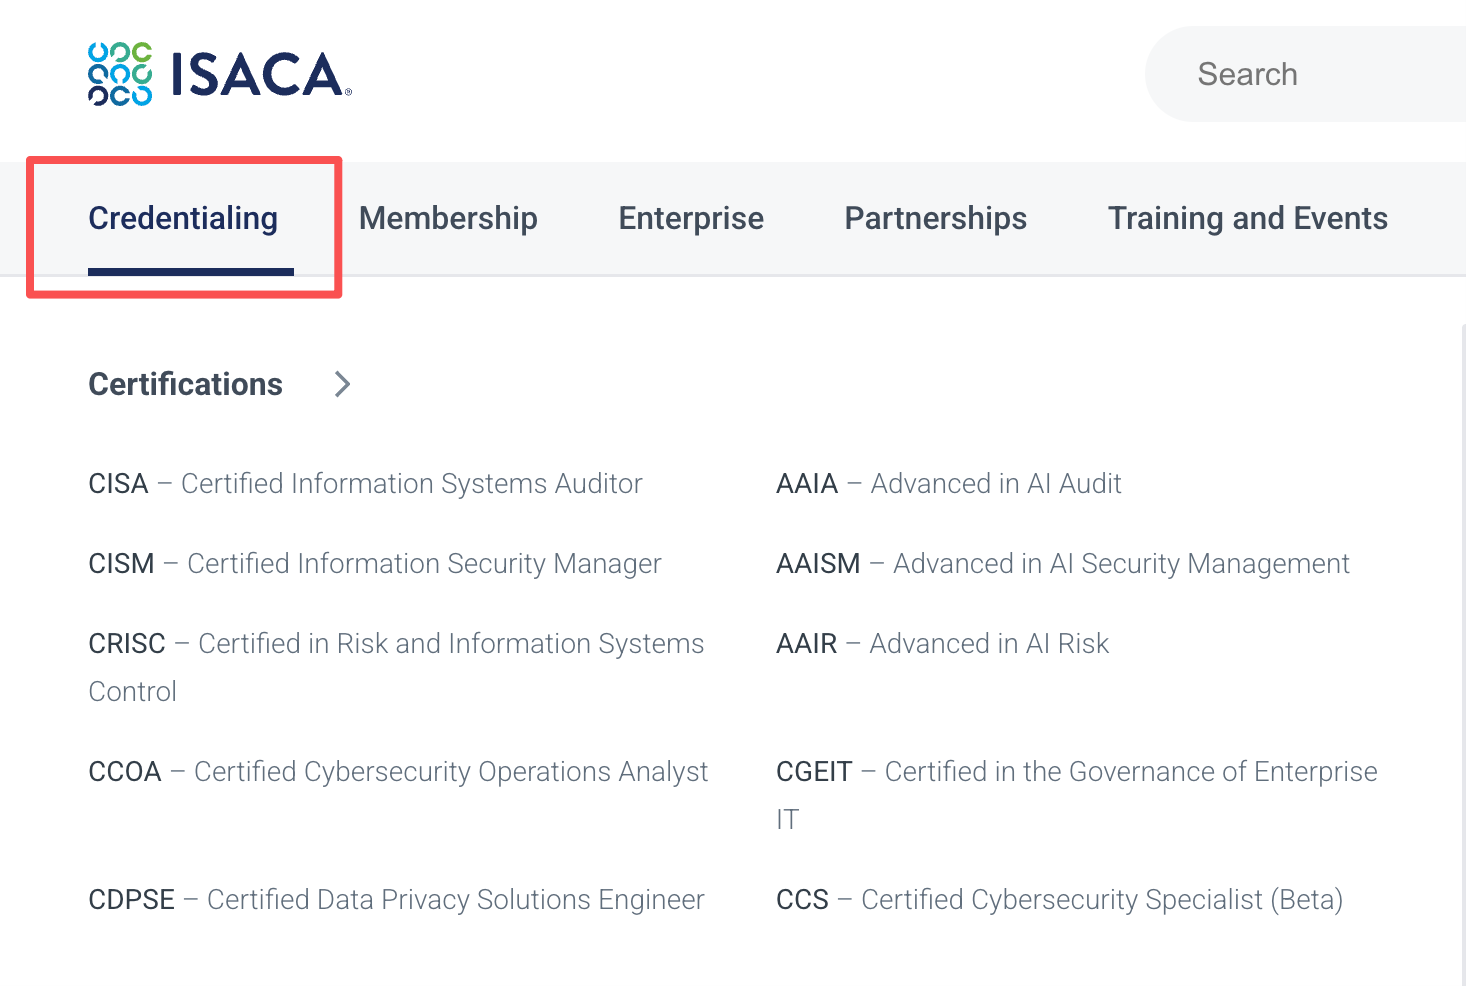Image resolution: width=1466 pixels, height=986 pixels.
Task: Click the ISACA logo
Action: 220,74
